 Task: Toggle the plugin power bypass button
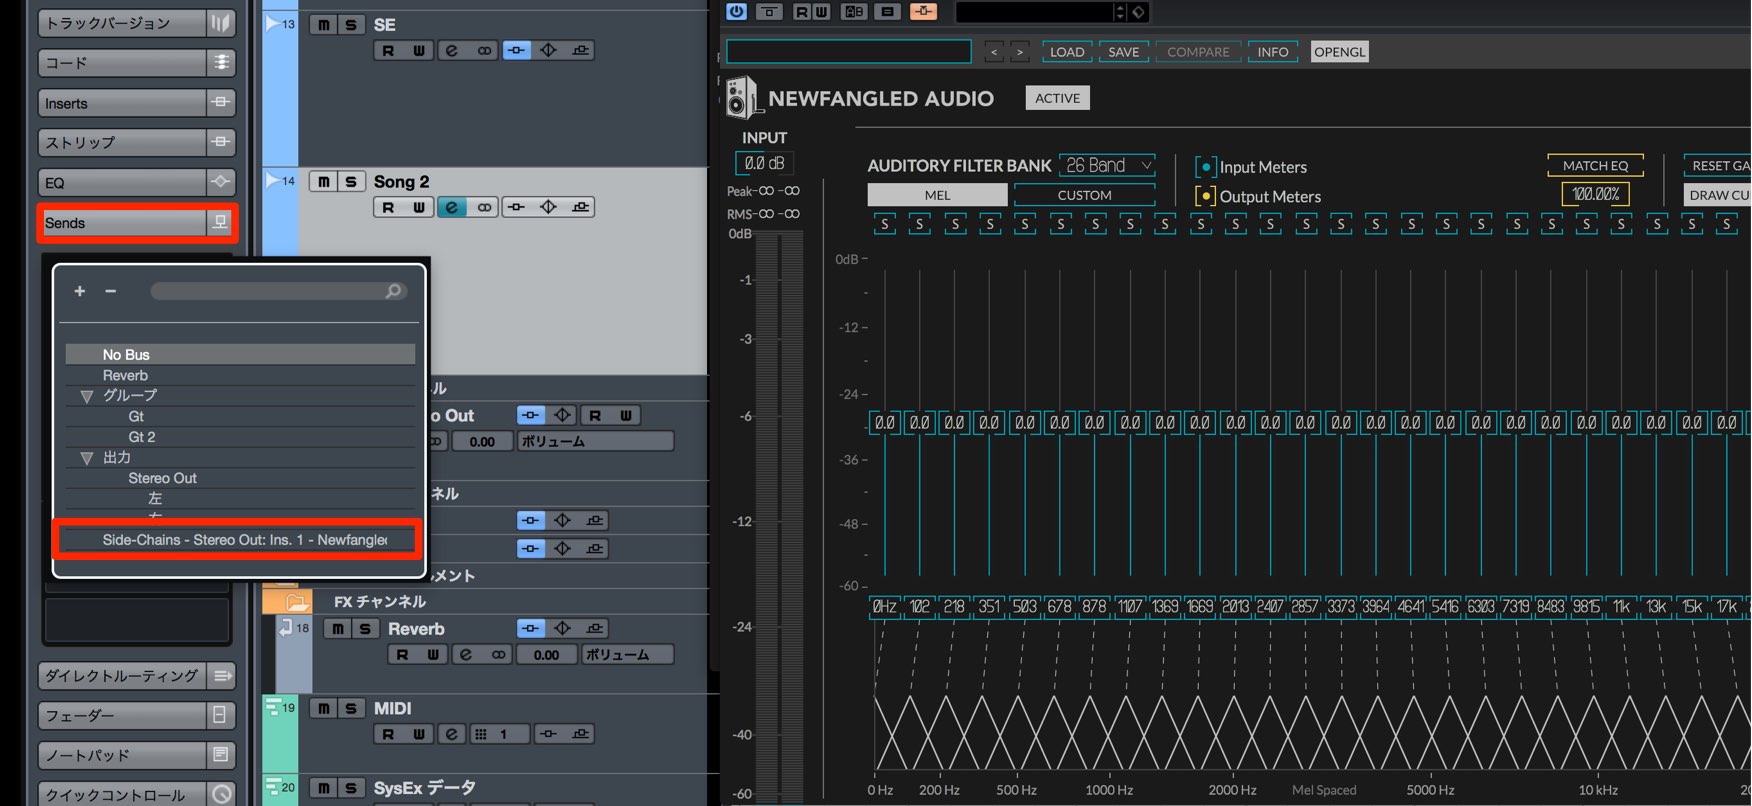tap(736, 11)
